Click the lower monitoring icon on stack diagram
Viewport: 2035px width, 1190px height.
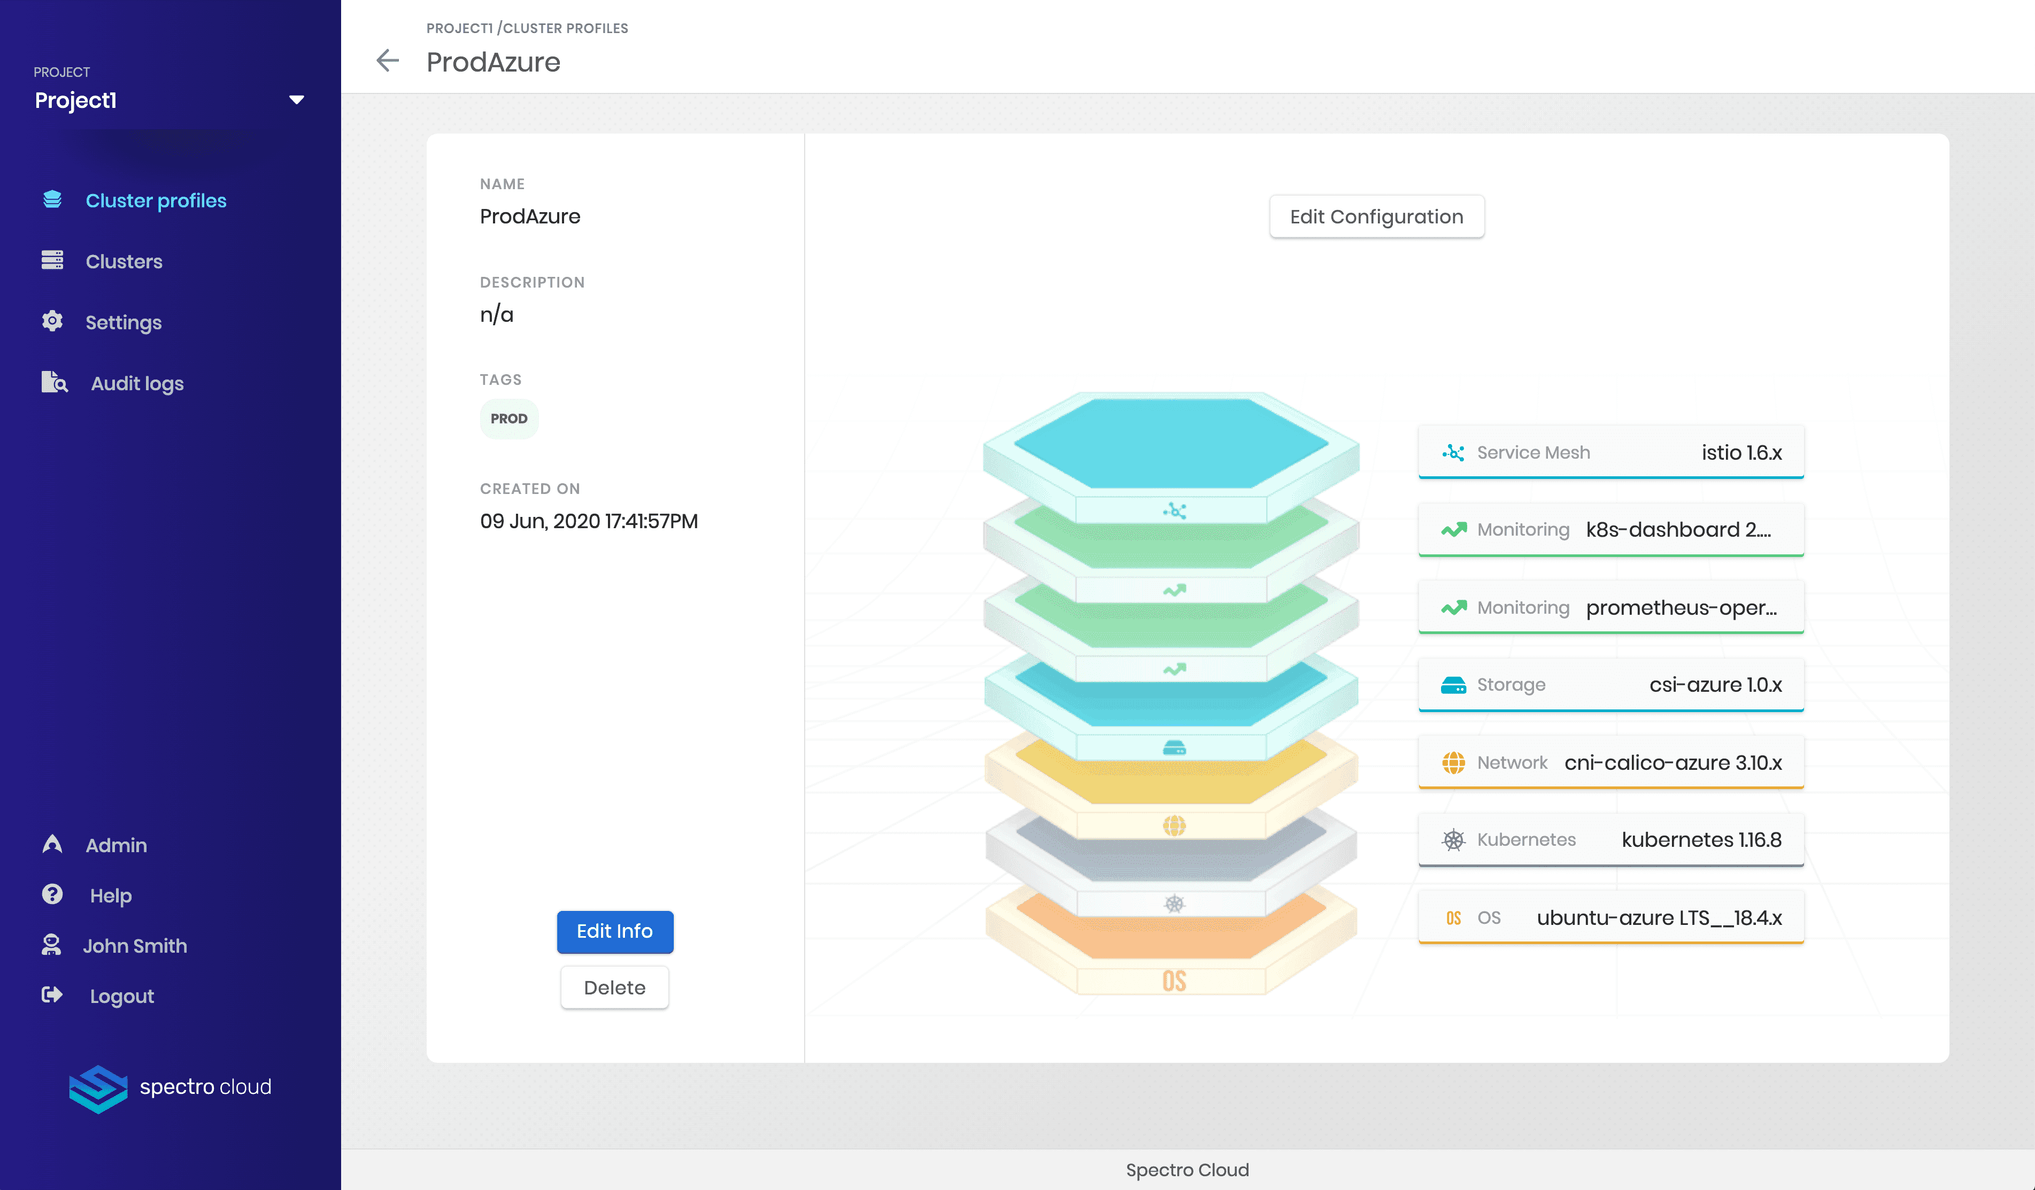coord(1174,669)
